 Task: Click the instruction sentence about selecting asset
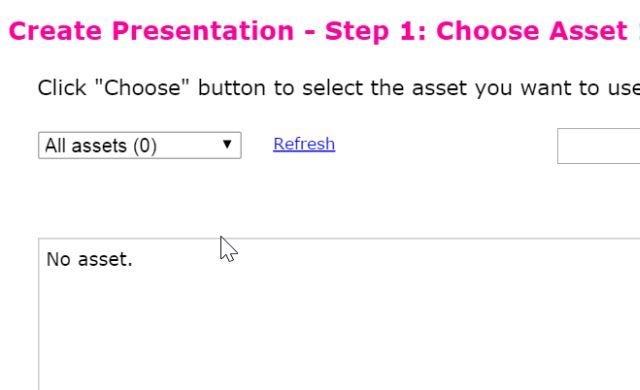tap(339, 88)
